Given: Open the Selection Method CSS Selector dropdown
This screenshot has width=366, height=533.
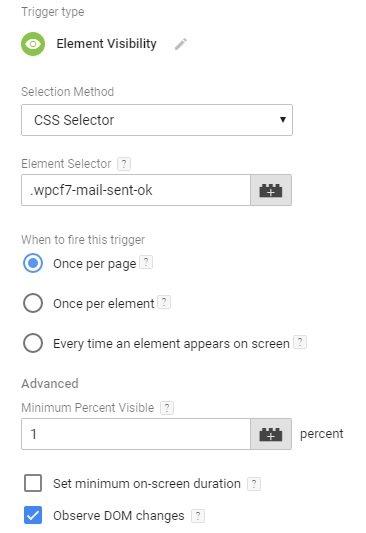Looking at the screenshot, I should click(157, 120).
